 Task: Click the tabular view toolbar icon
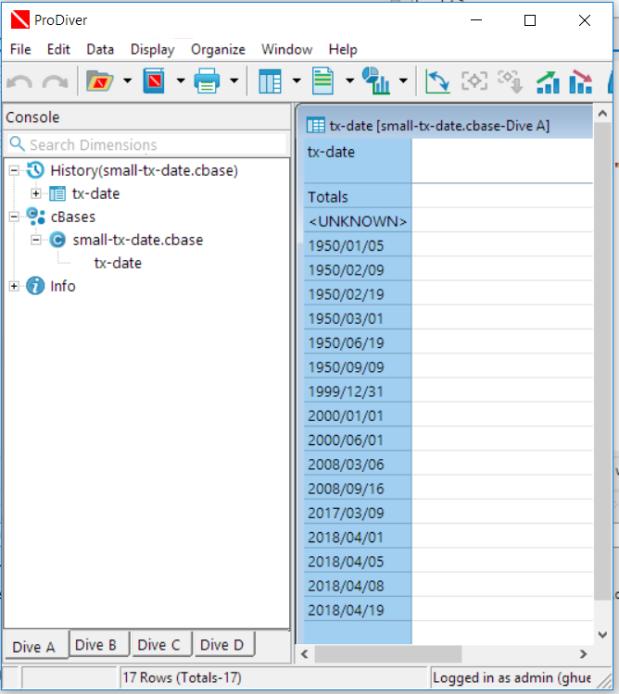coord(270,81)
